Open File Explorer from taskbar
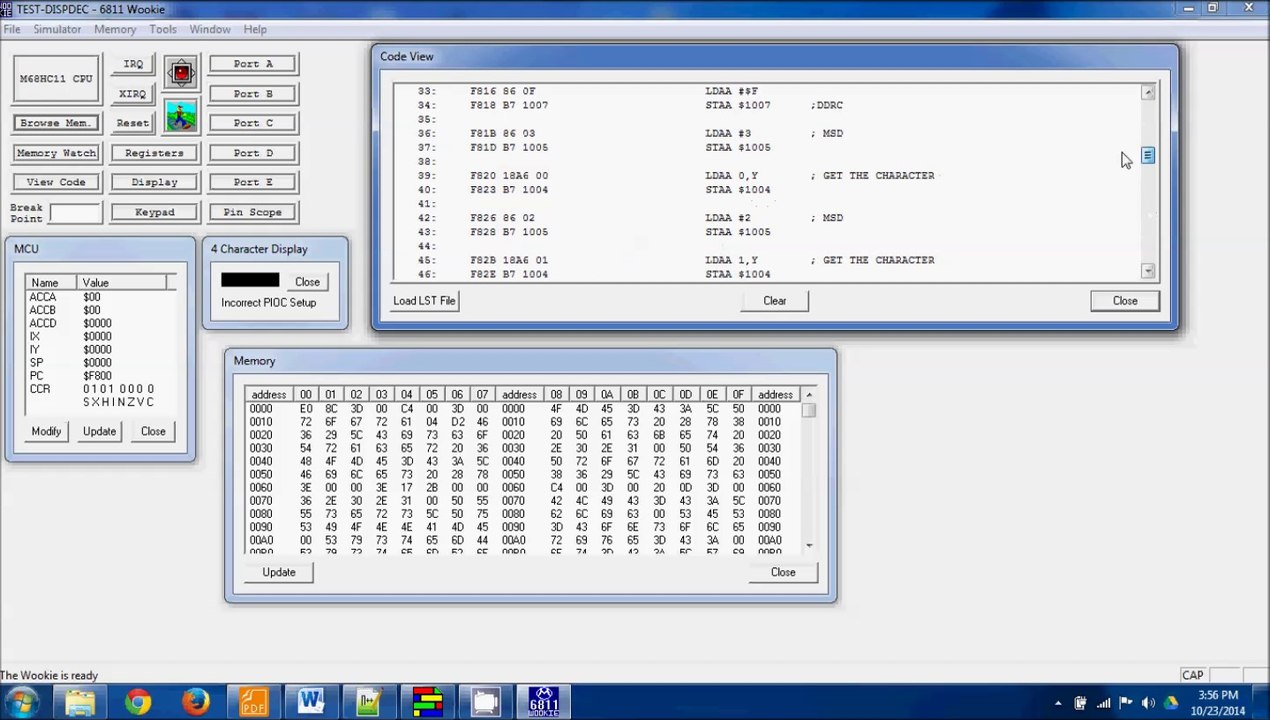The image size is (1270, 720). coord(80,702)
